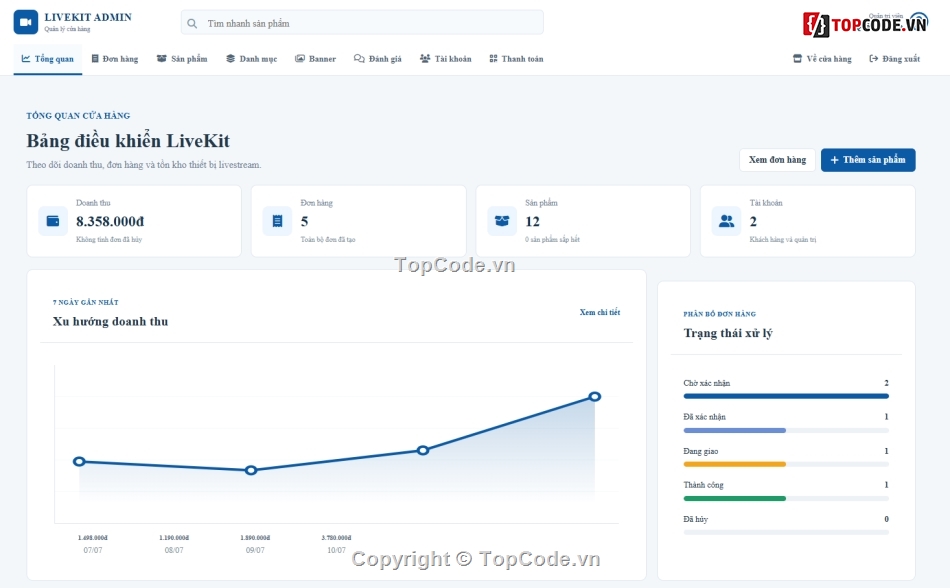Open the Đơn hàng tab

pos(115,59)
